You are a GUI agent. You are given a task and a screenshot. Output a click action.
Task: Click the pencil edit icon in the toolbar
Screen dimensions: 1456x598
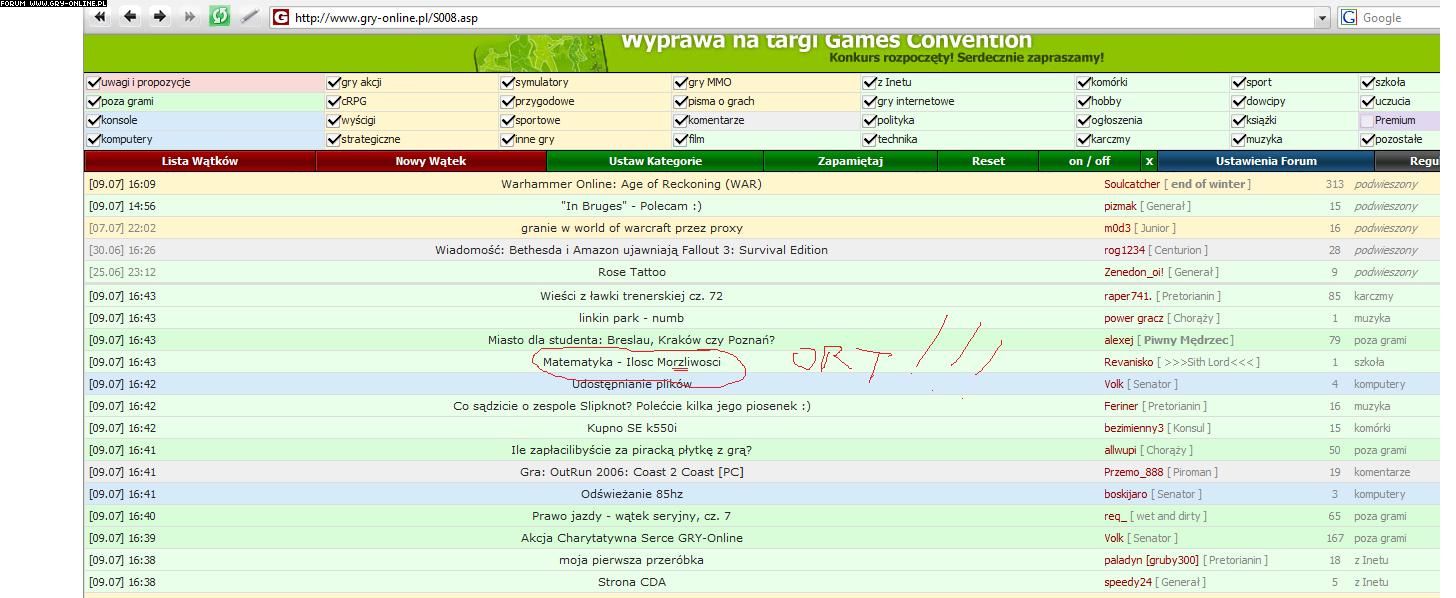point(250,16)
